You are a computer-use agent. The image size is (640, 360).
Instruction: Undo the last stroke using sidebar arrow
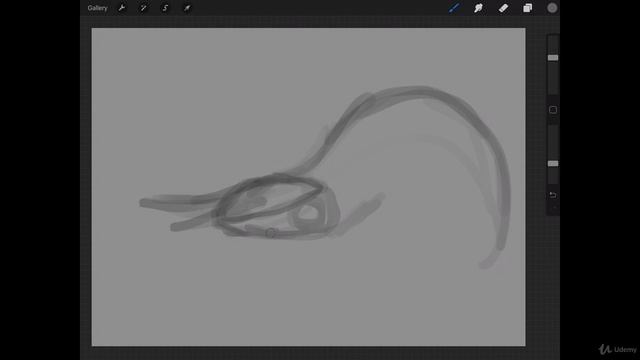pos(553,195)
